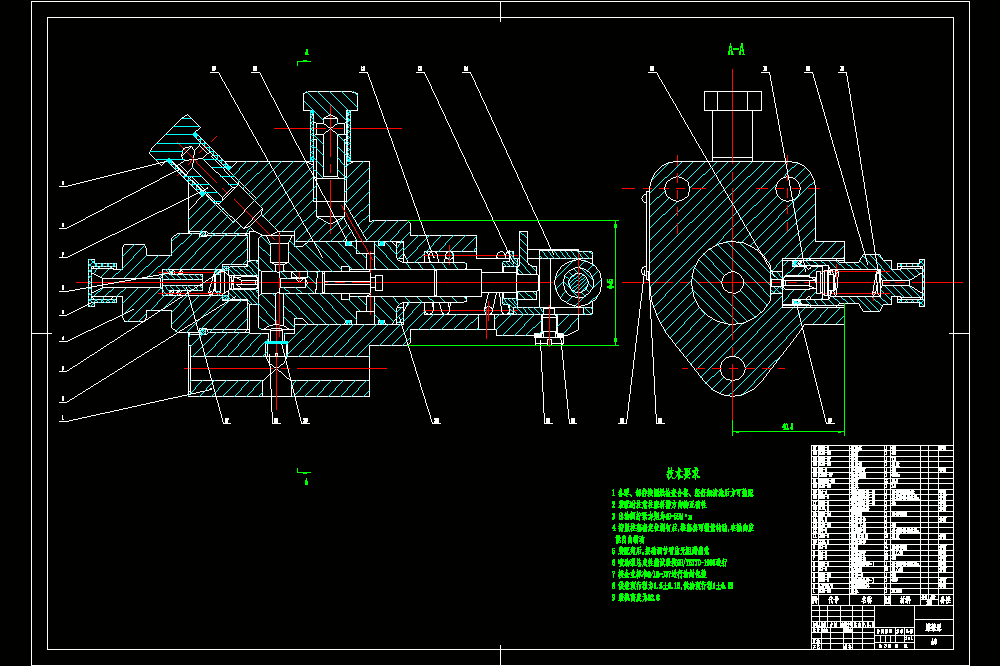Screen dimensions: 1000x666
Task: Select the title block drawing name cell
Action: click(934, 628)
